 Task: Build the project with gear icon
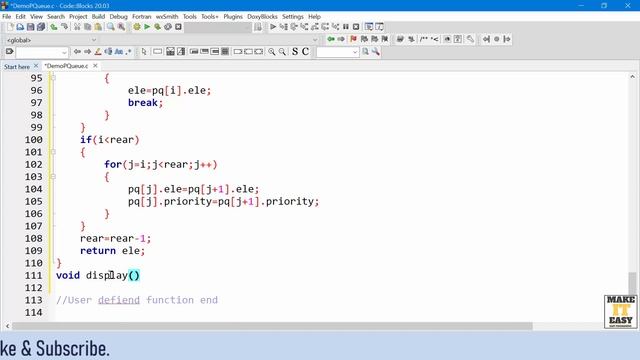[137, 27]
